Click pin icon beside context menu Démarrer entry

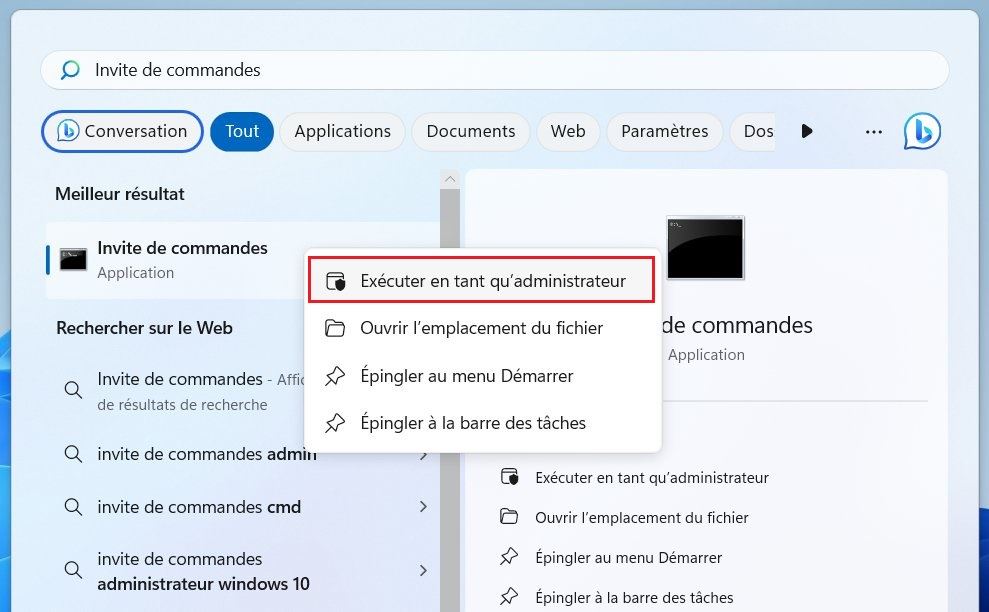[x=335, y=375]
